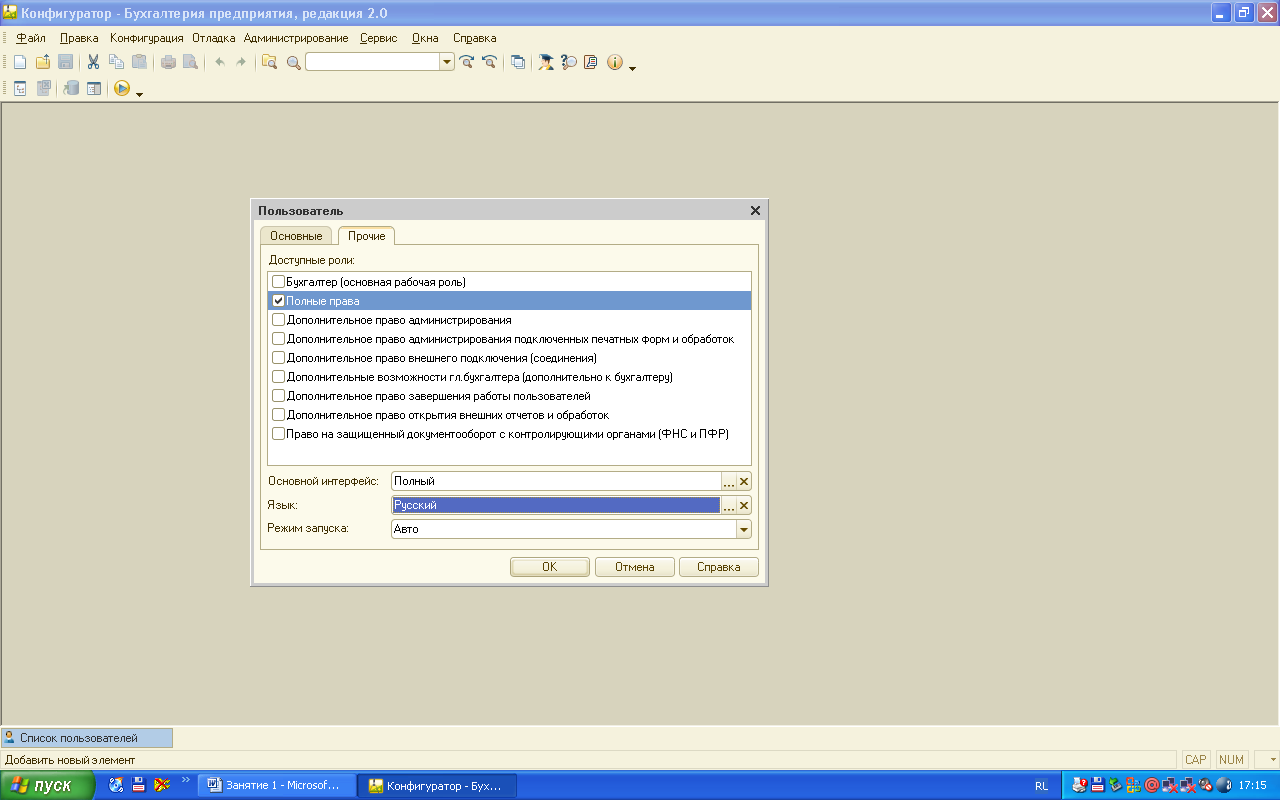This screenshot has height=800, width=1280.
Task: Open file using the folder toolbar icon
Action: 43,62
